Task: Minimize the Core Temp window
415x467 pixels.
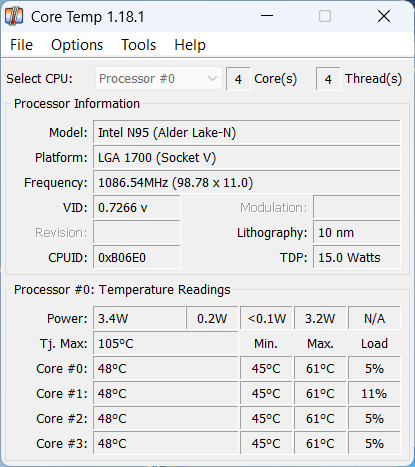Action: 267,16
